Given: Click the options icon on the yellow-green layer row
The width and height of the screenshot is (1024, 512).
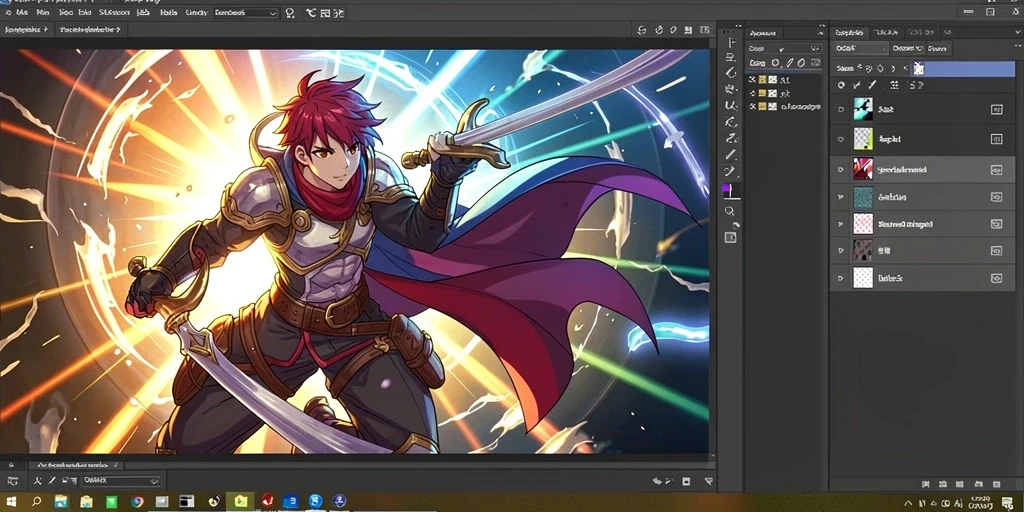Looking at the screenshot, I should tap(997, 138).
